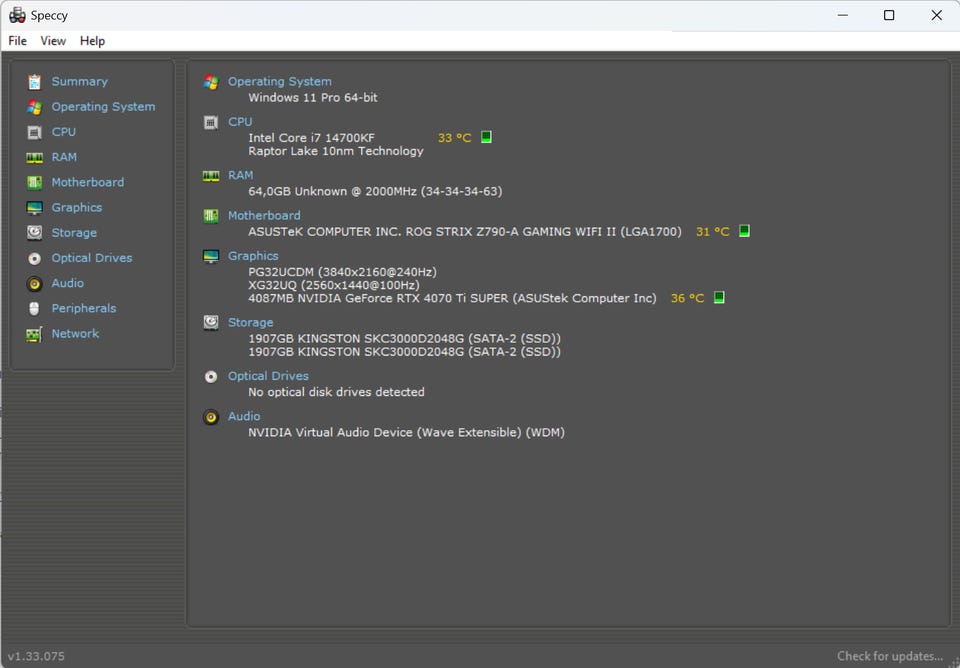Click the CPU chip icon in summary panel

pos(211,122)
